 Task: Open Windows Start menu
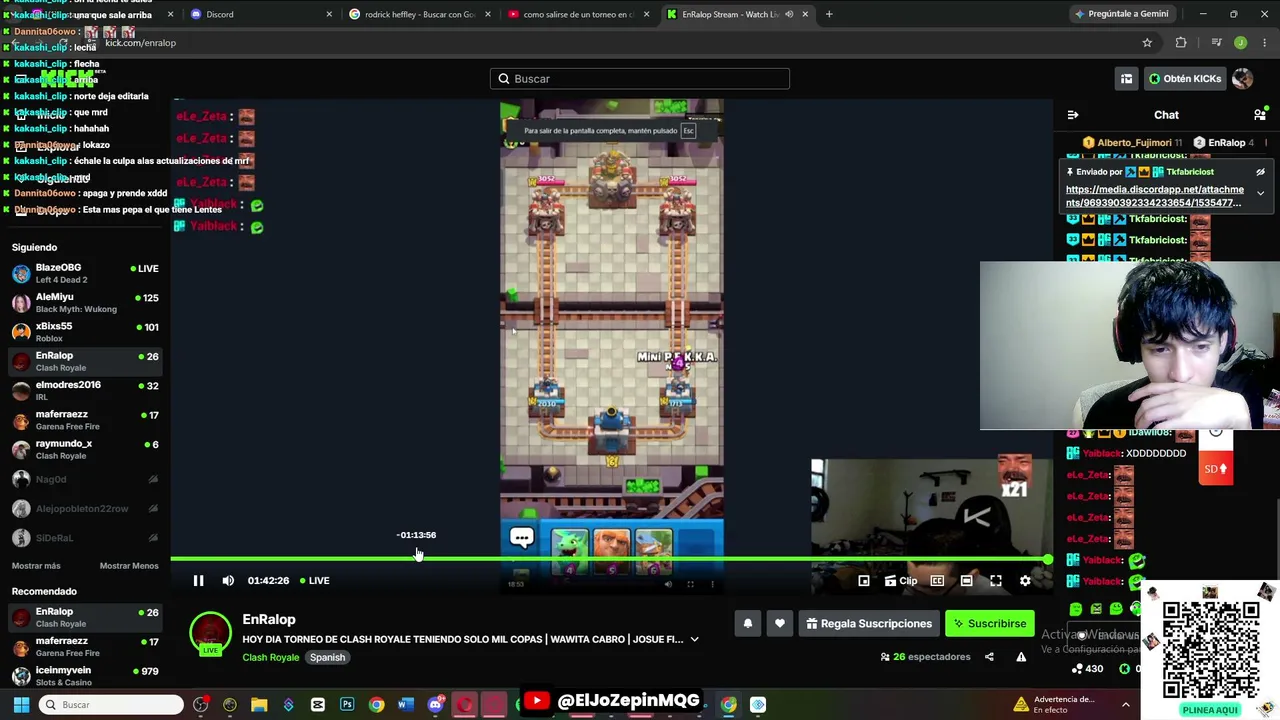click(x=21, y=705)
